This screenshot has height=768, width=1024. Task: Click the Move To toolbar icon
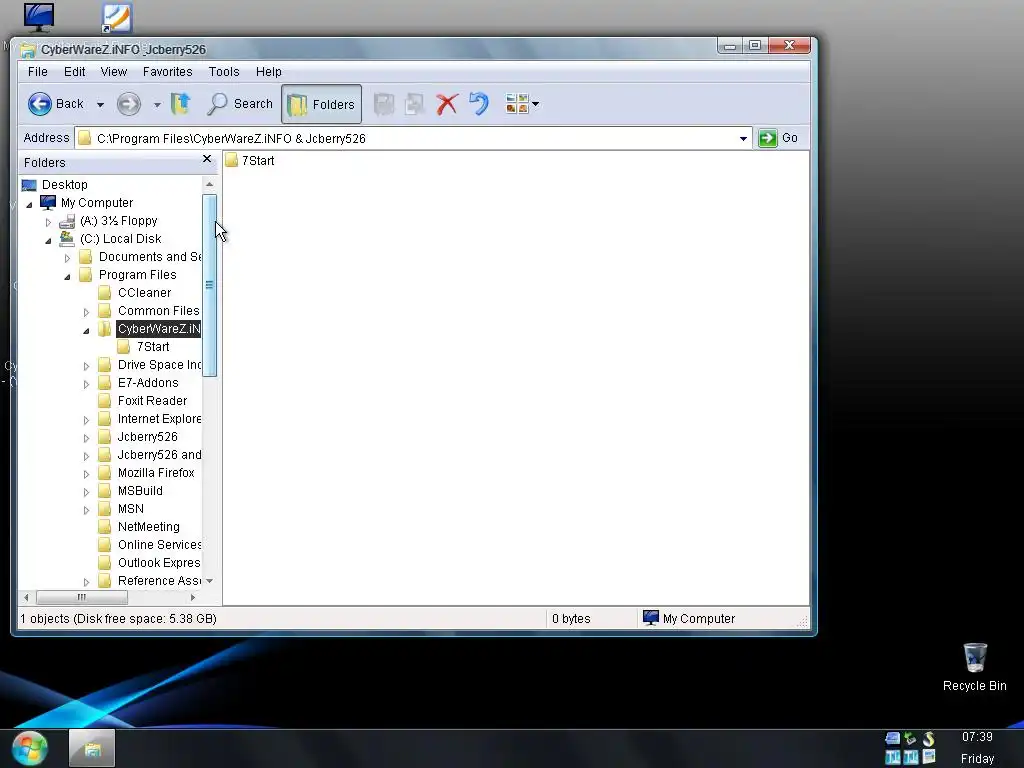coord(384,104)
